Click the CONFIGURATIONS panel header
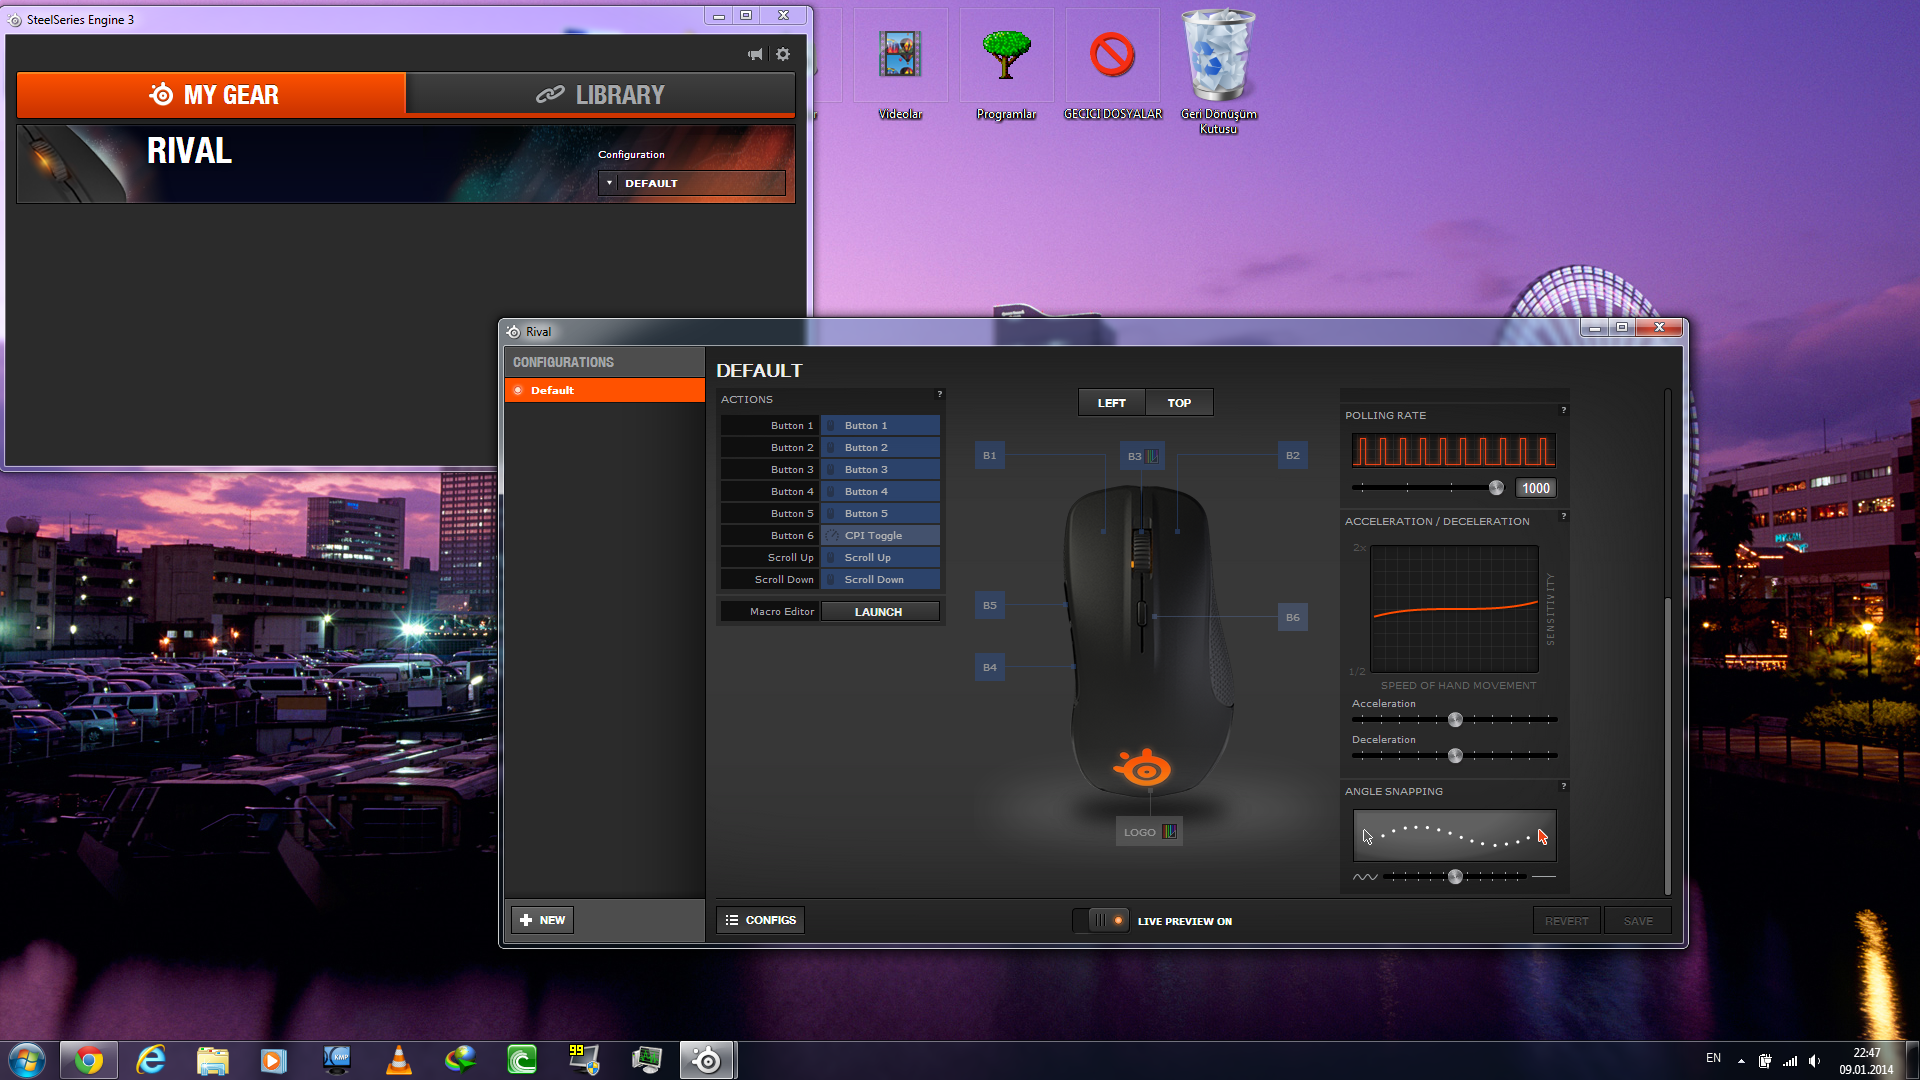The width and height of the screenshot is (1920, 1080). [605, 362]
